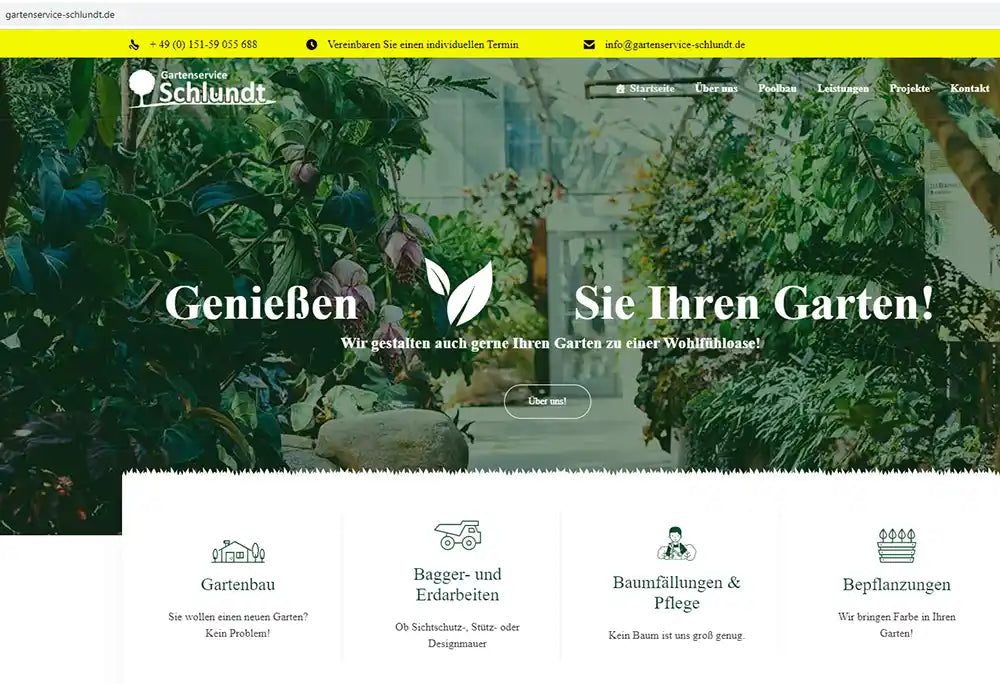Click the envelope email icon

tap(589, 45)
